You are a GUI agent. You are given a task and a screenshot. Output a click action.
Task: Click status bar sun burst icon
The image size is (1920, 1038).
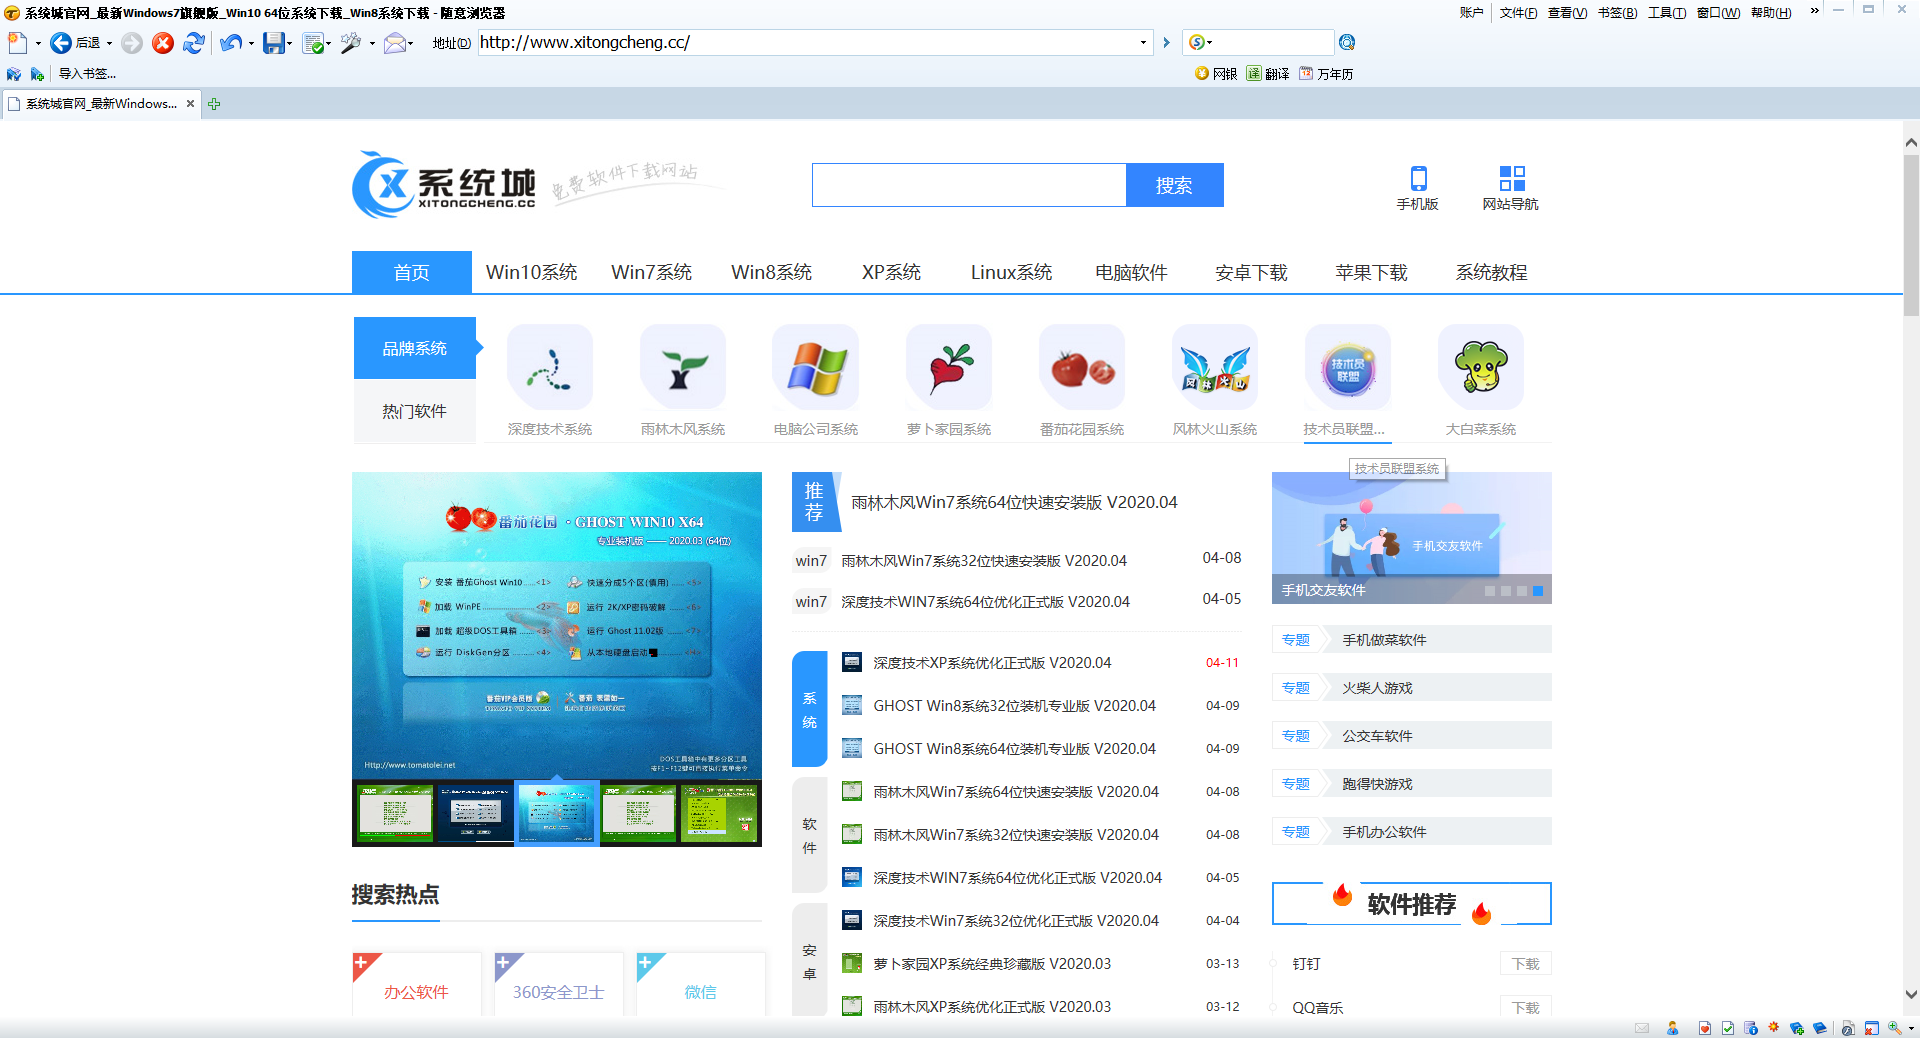point(1774,1027)
